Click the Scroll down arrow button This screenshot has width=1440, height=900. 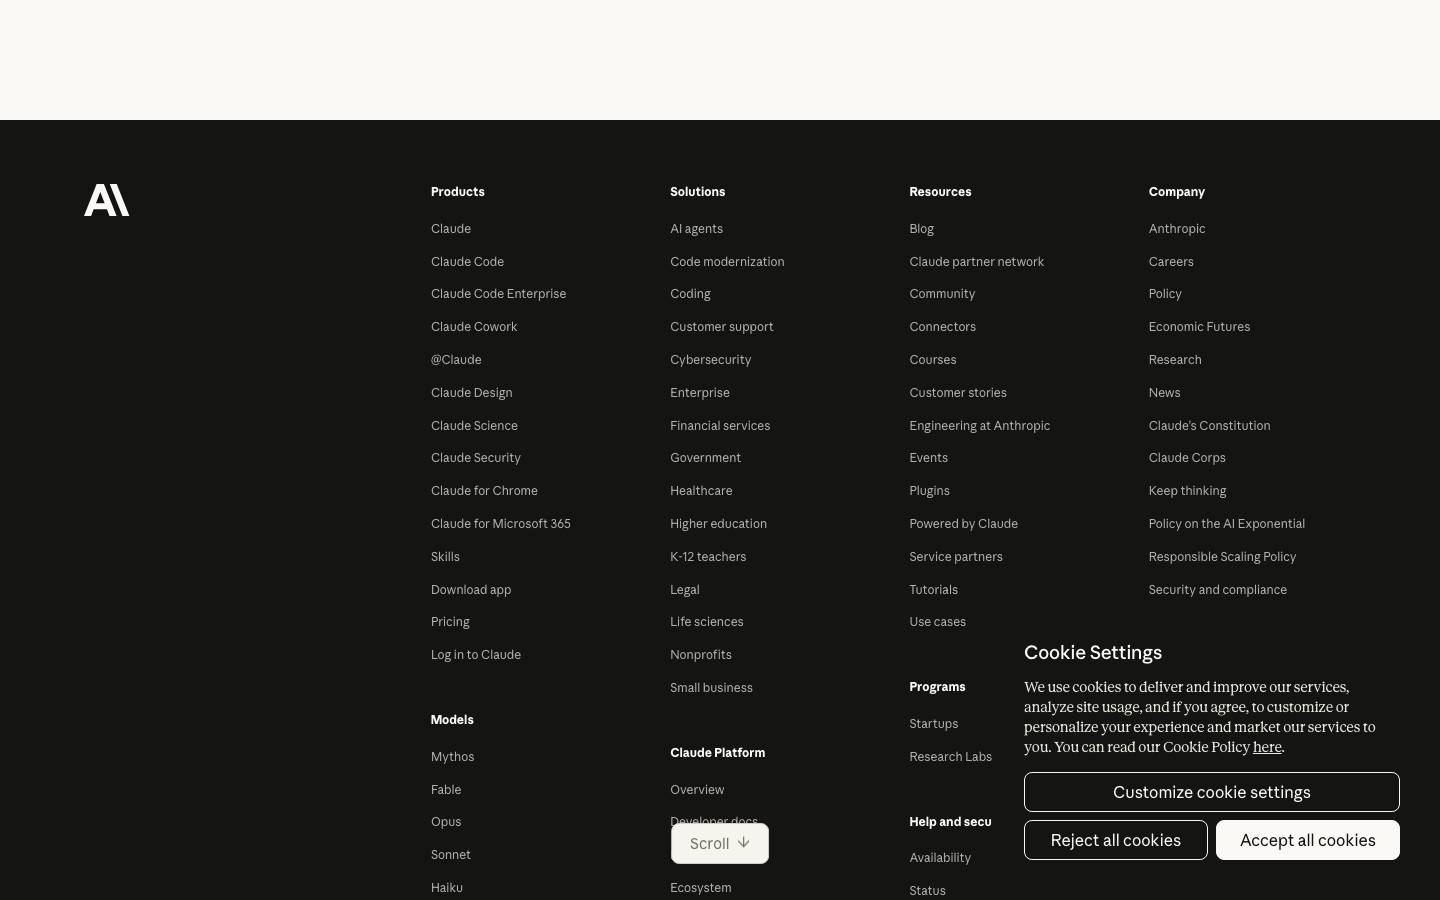pos(720,843)
